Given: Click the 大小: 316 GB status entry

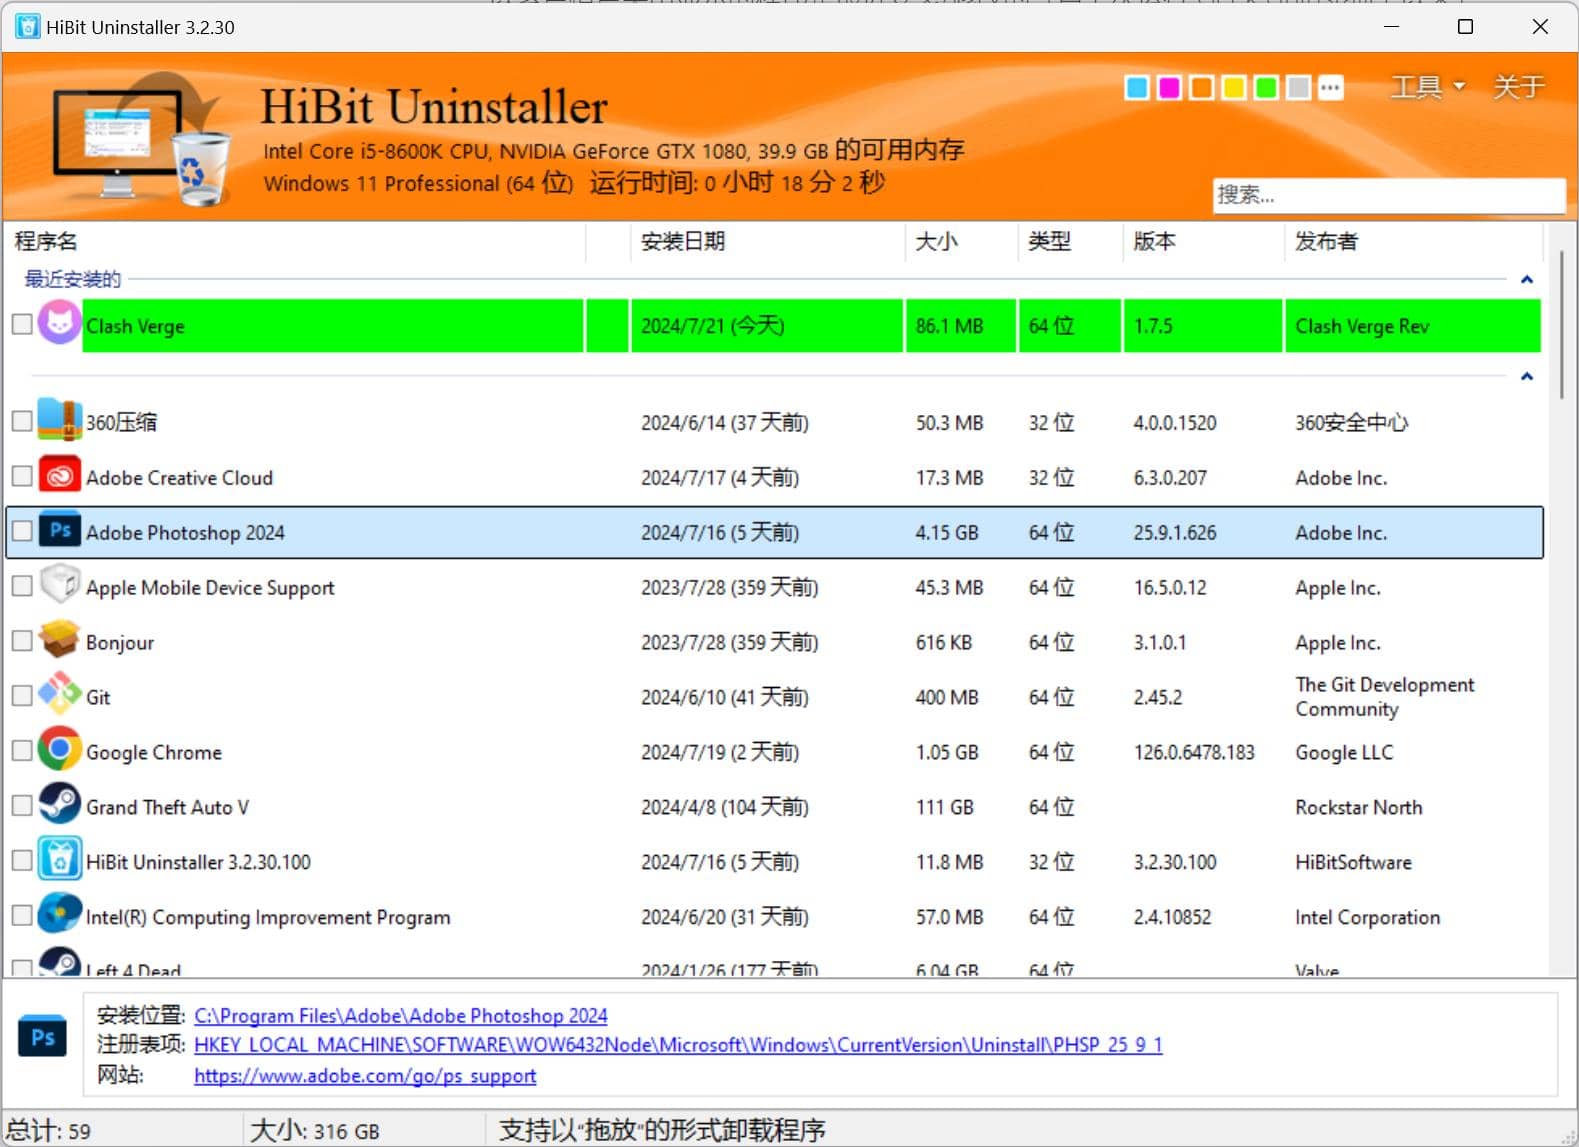Looking at the screenshot, I should 315,1131.
